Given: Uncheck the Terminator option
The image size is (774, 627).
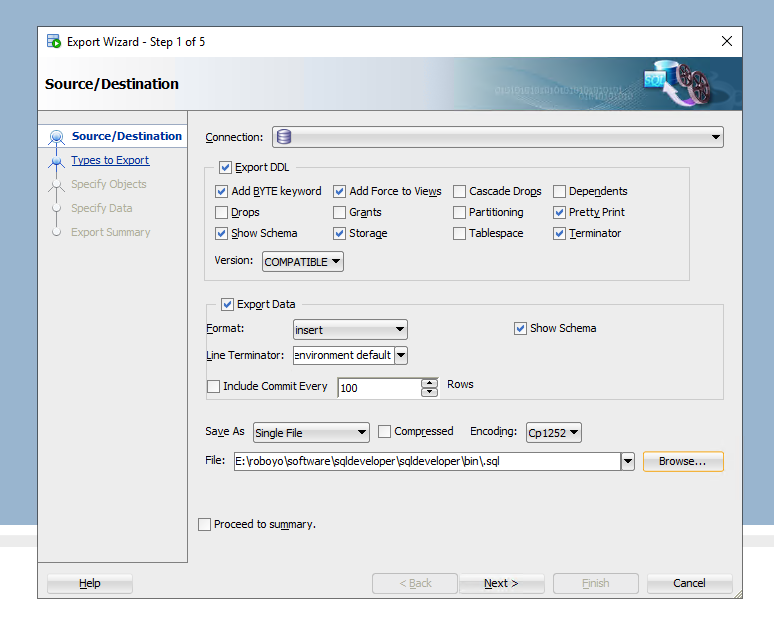Looking at the screenshot, I should click(x=559, y=233).
